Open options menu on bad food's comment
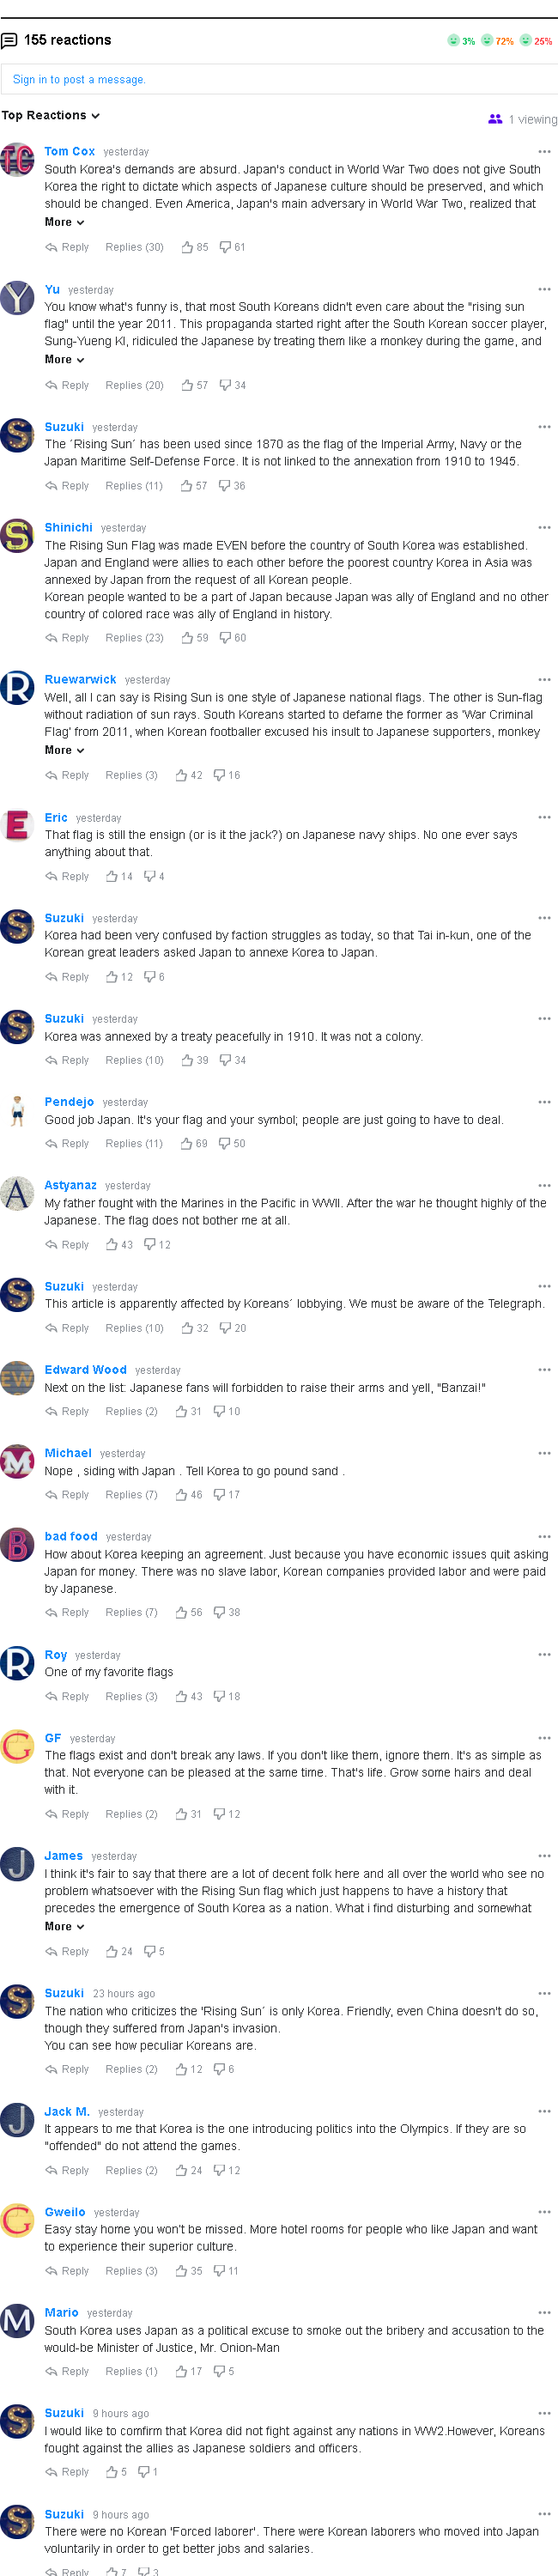 click(x=544, y=1536)
